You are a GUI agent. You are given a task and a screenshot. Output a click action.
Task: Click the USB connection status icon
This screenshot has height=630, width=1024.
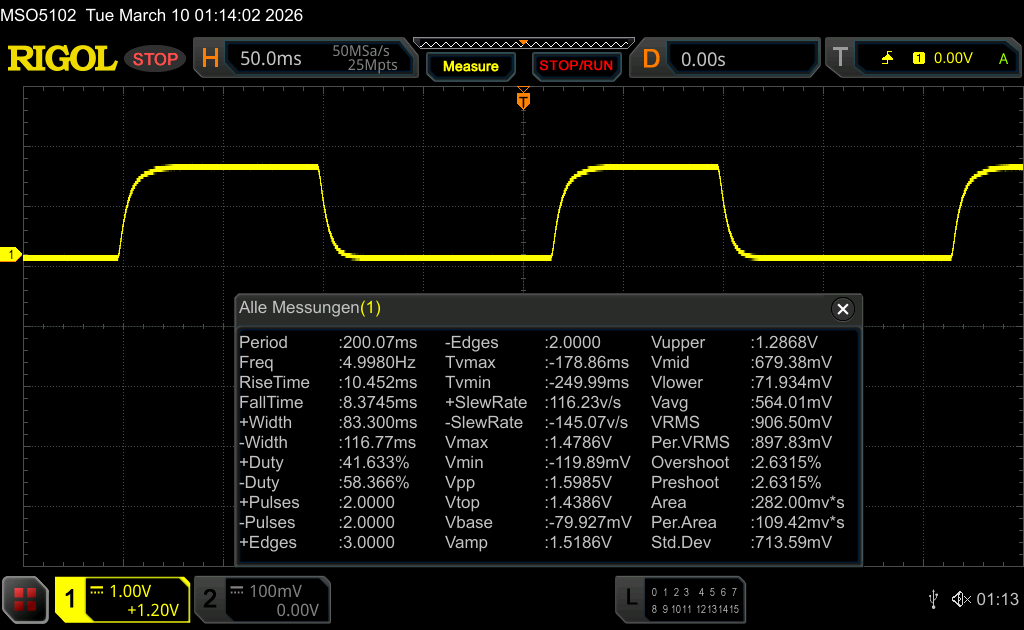[x=933, y=599]
